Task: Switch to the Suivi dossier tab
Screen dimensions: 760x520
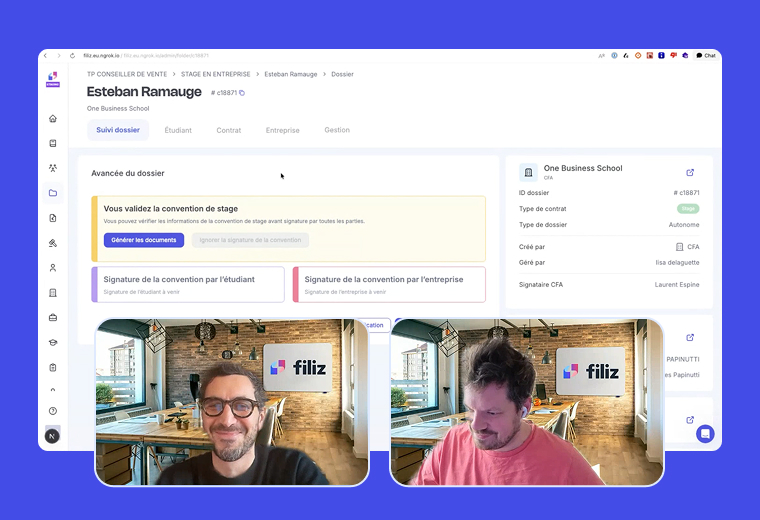Action: (118, 130)
